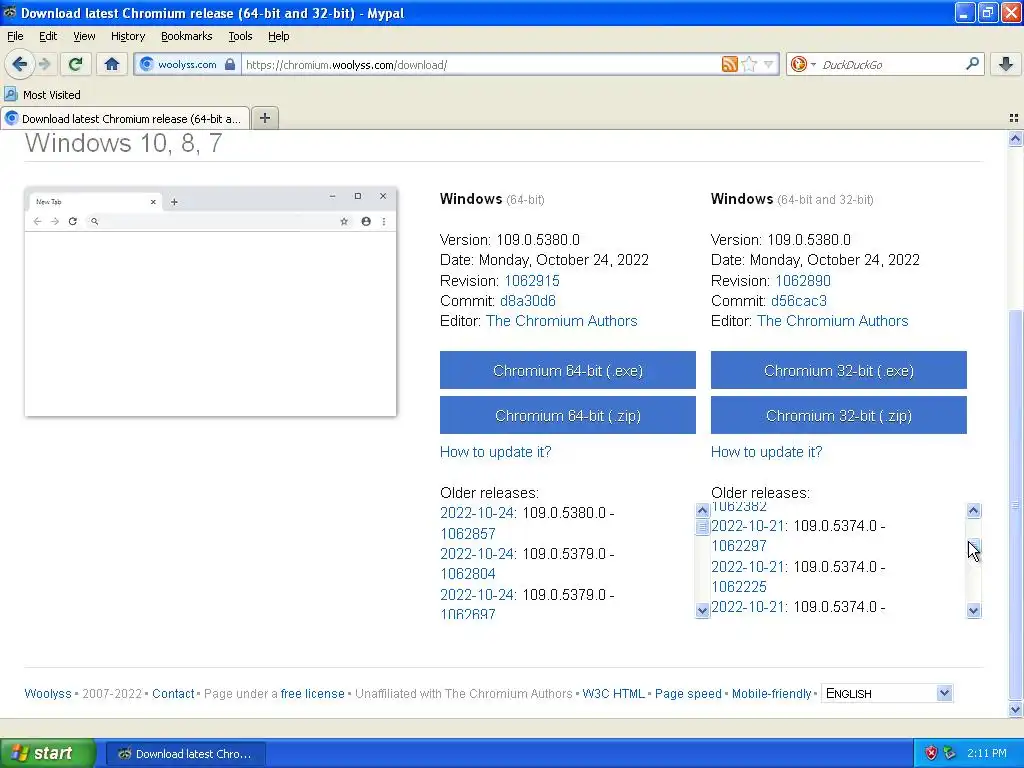Open older release revision 1062804

468,573
